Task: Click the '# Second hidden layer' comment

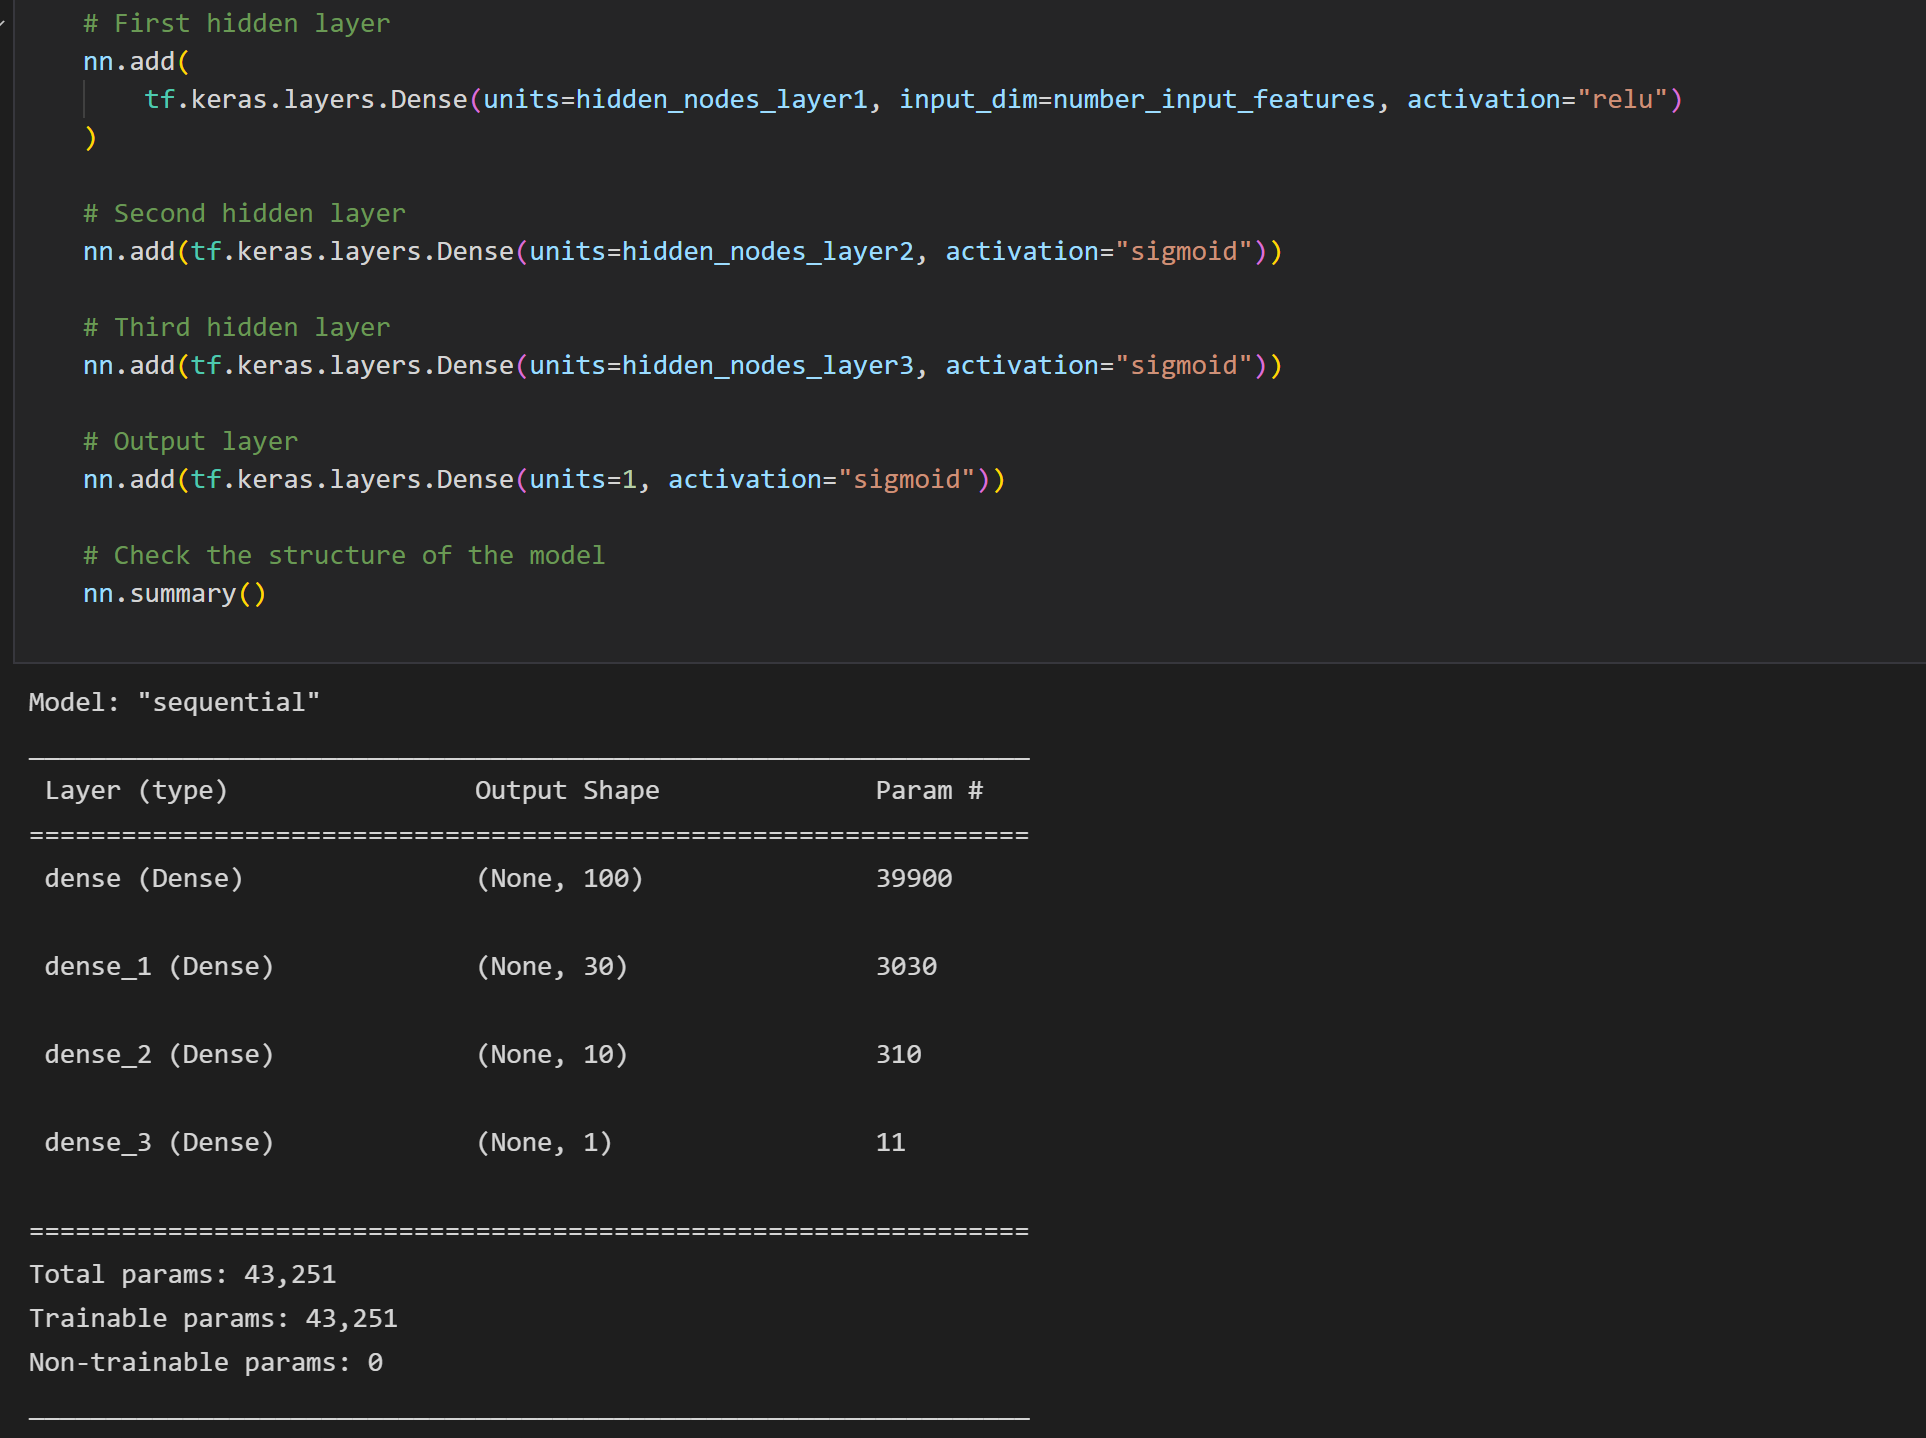Action: 244,213
